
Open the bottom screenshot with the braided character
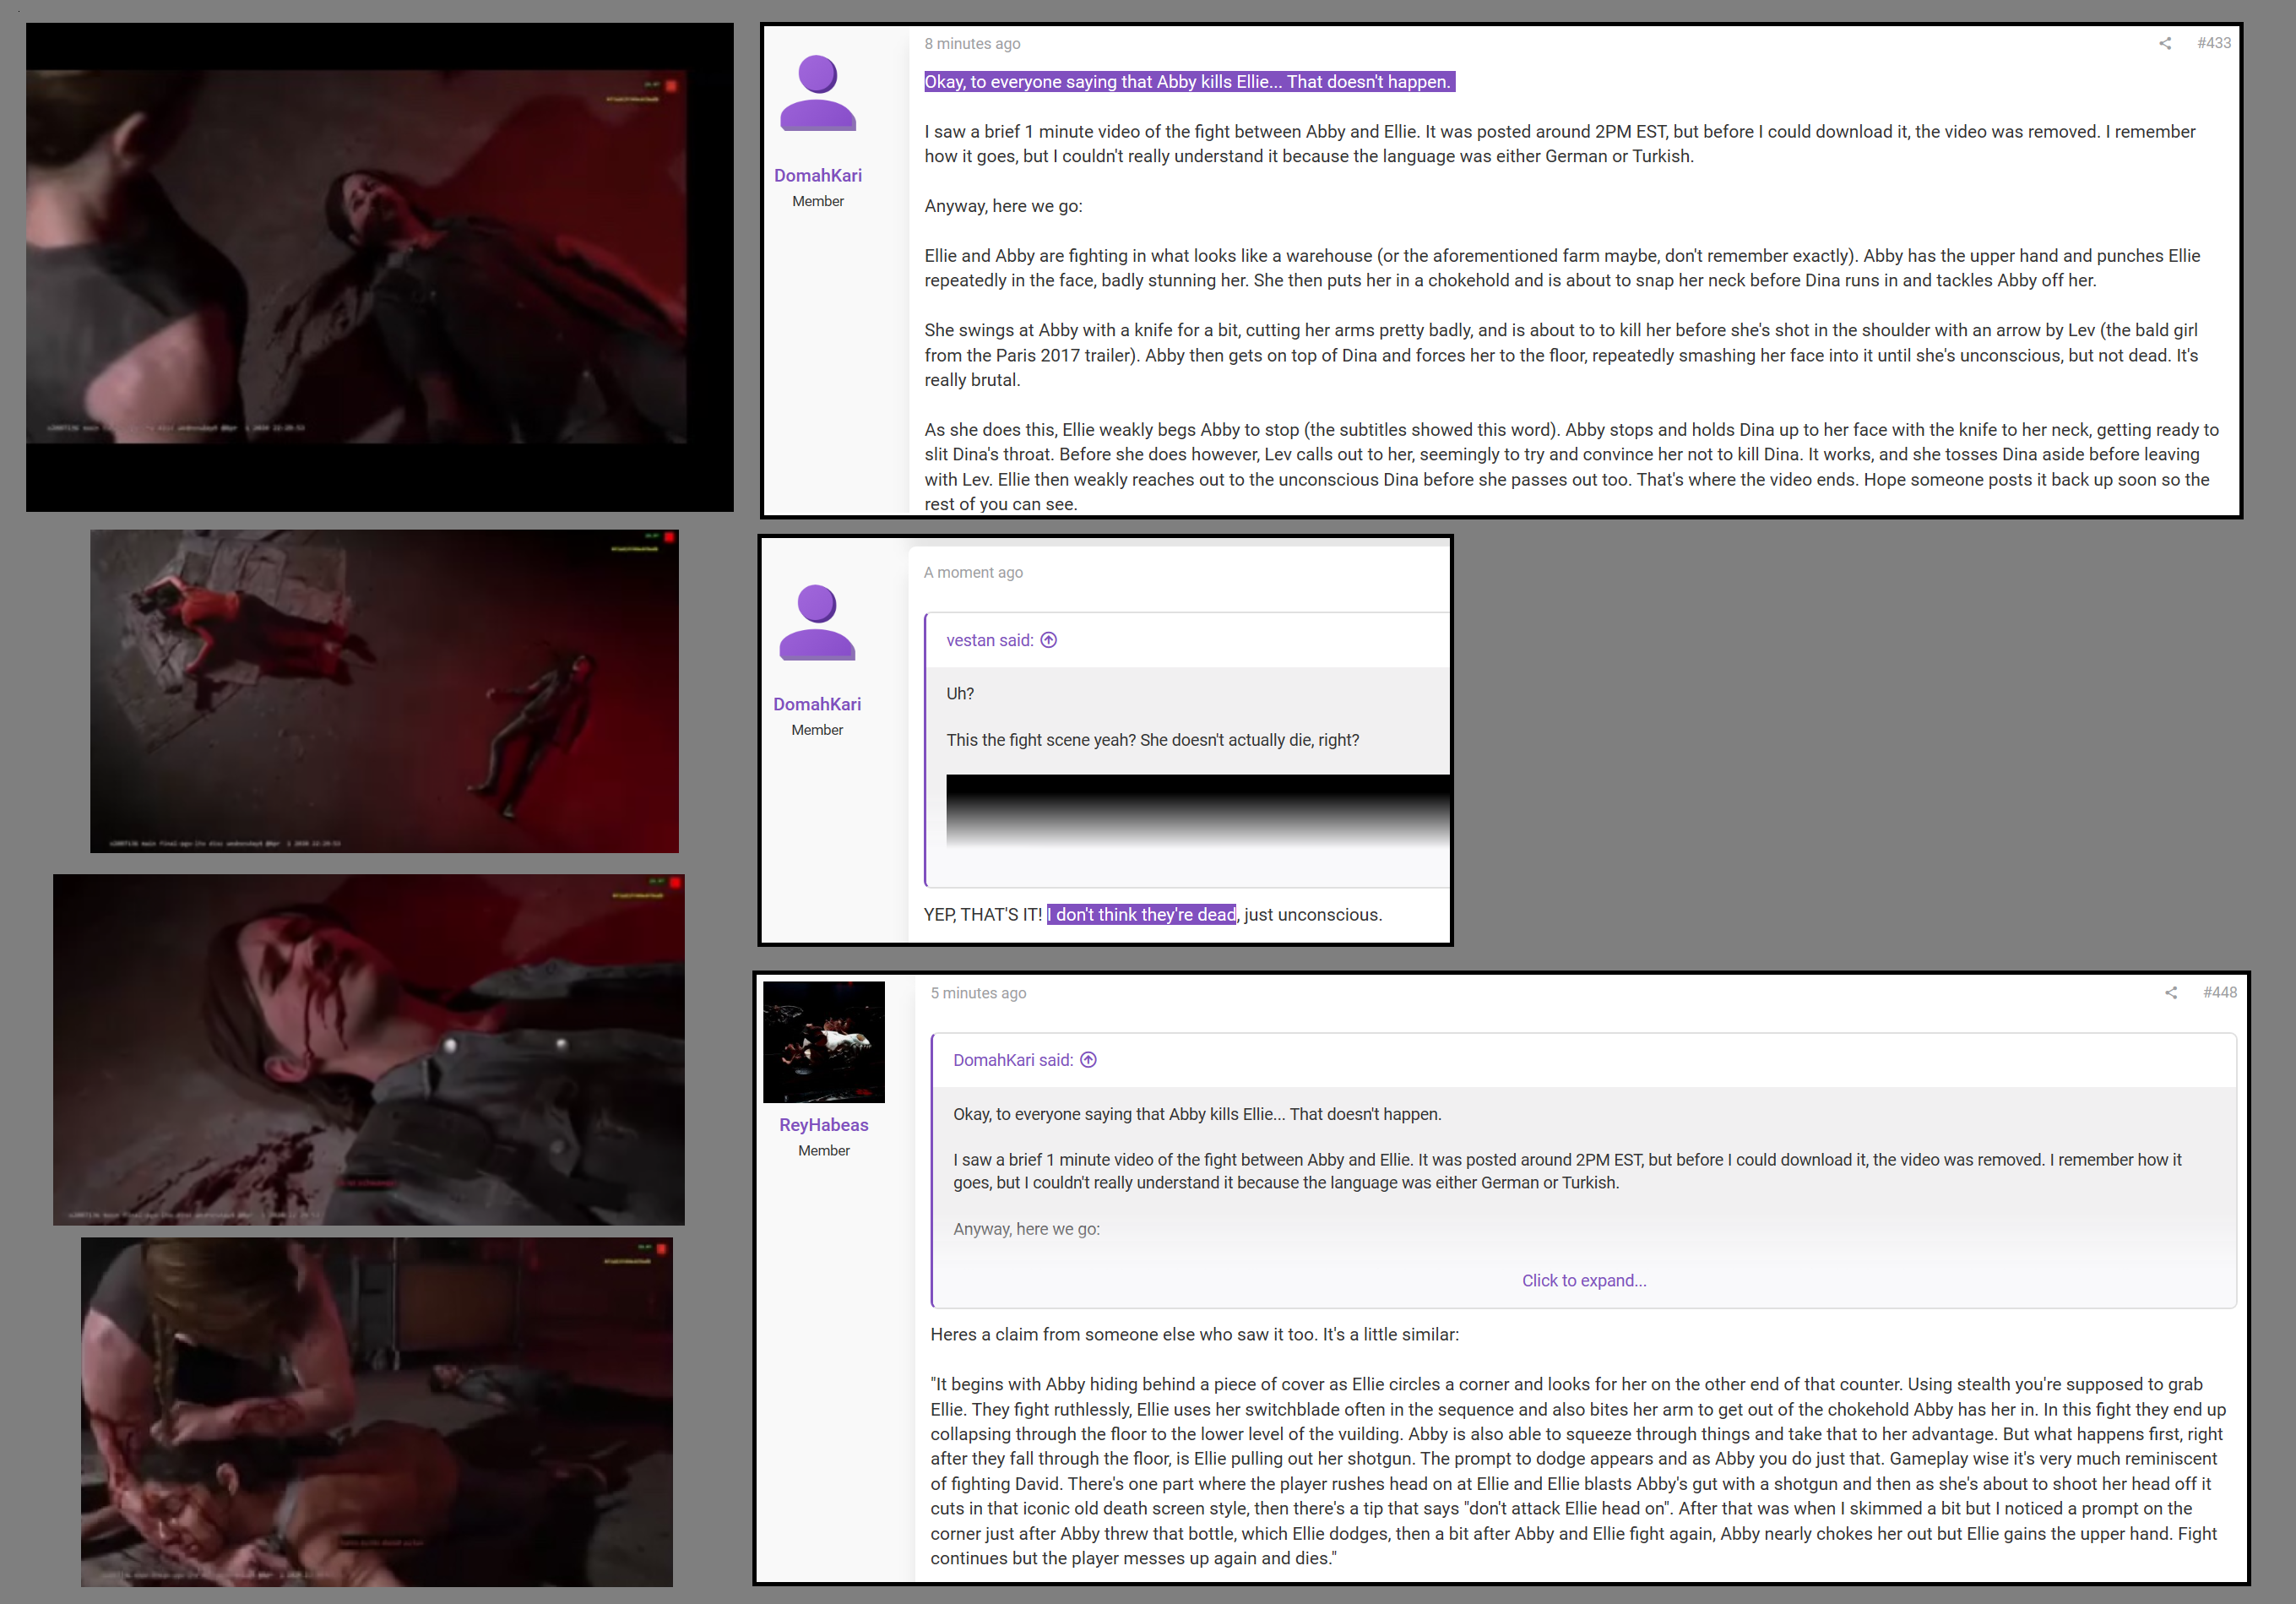click(x=377, y=1412)
